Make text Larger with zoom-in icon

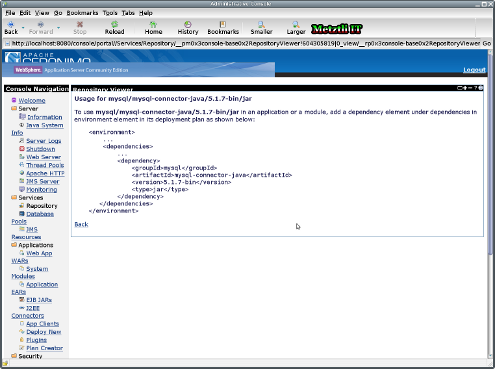(296, 24)
